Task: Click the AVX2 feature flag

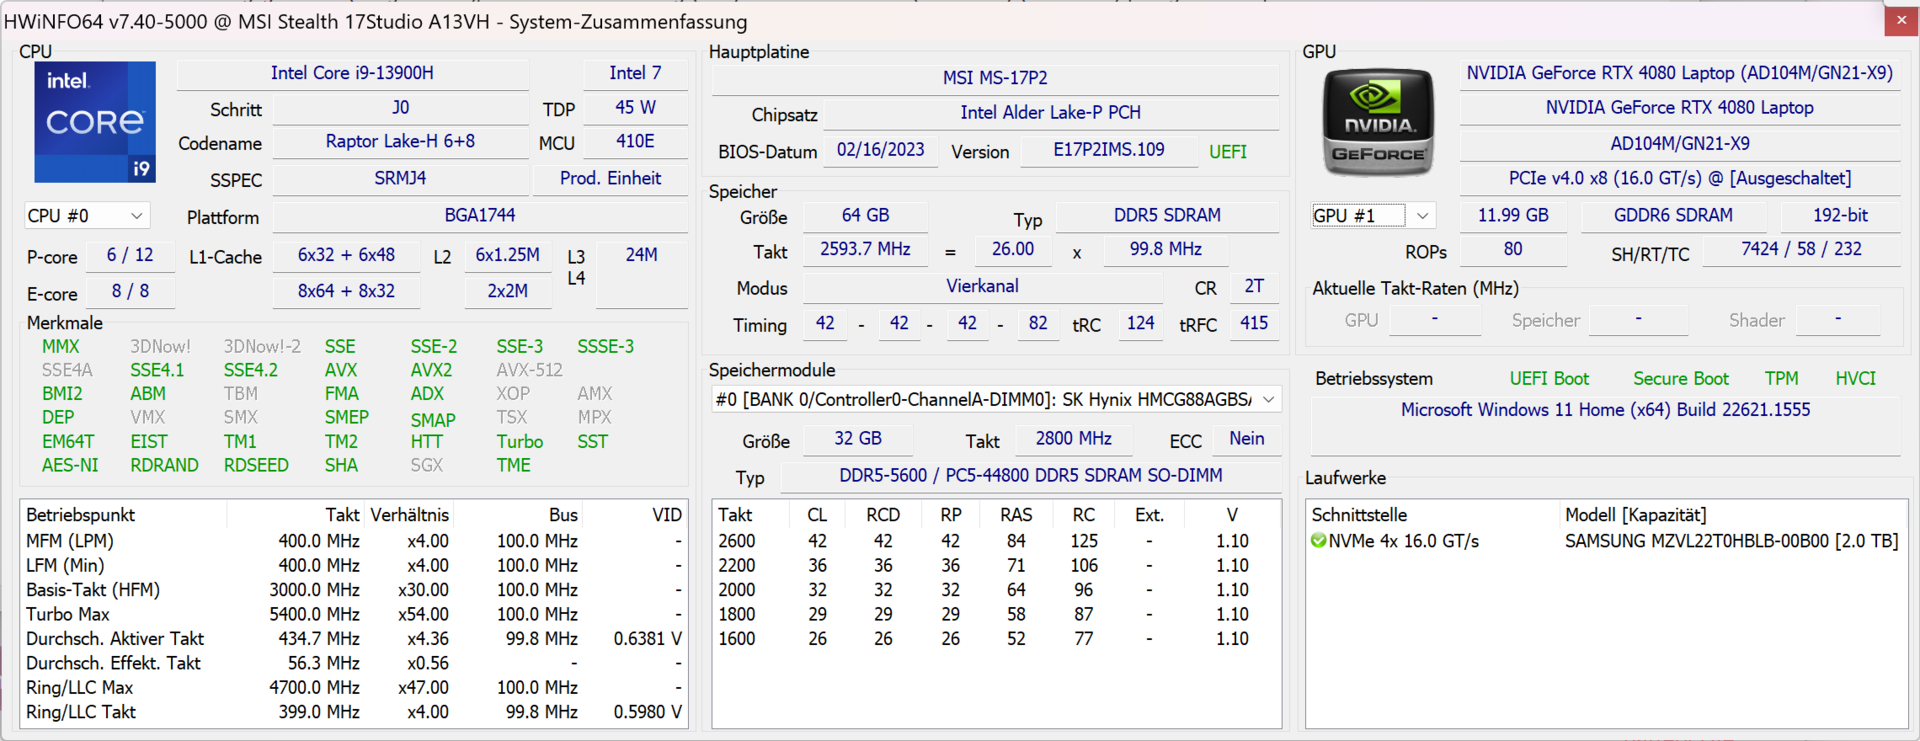Action: tap(431, 370)
